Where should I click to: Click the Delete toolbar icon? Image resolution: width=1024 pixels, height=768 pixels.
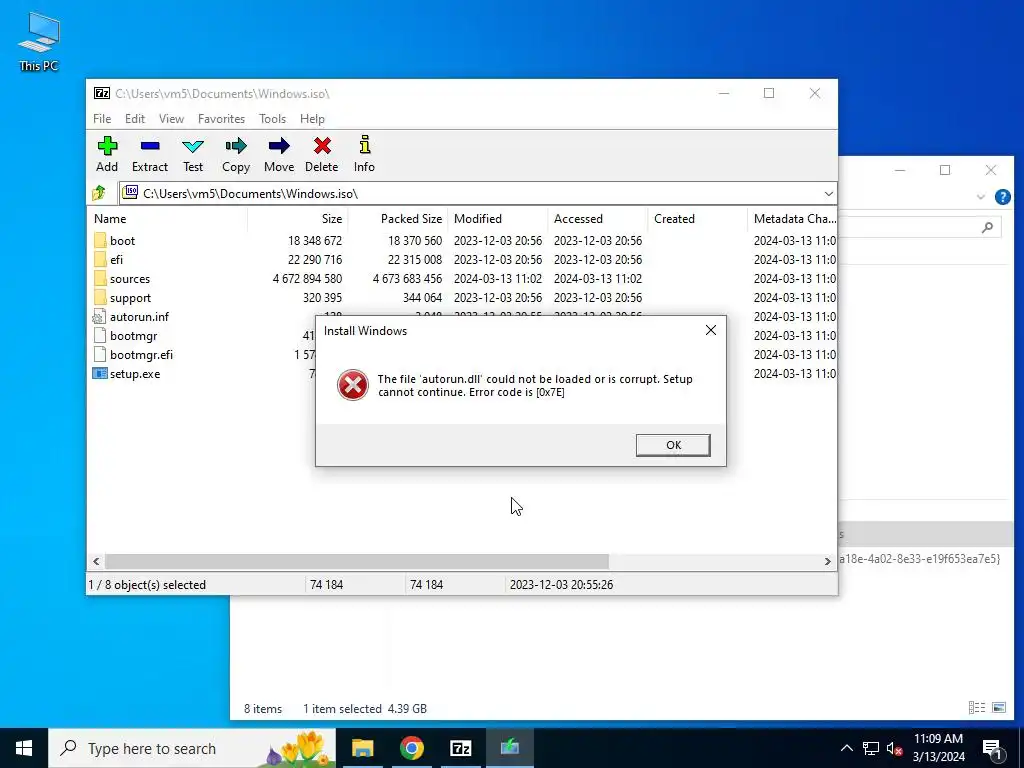(322, 146)
